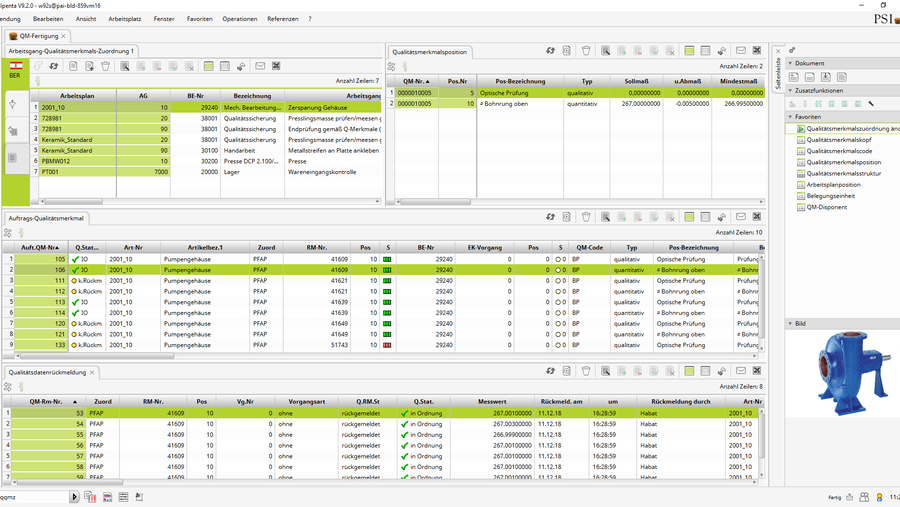Toggle green table view in Qualitätsmerkmalsposition toolbar
Image resolution: width=900 pixels, height=507 pixels.
pos(689,50)
